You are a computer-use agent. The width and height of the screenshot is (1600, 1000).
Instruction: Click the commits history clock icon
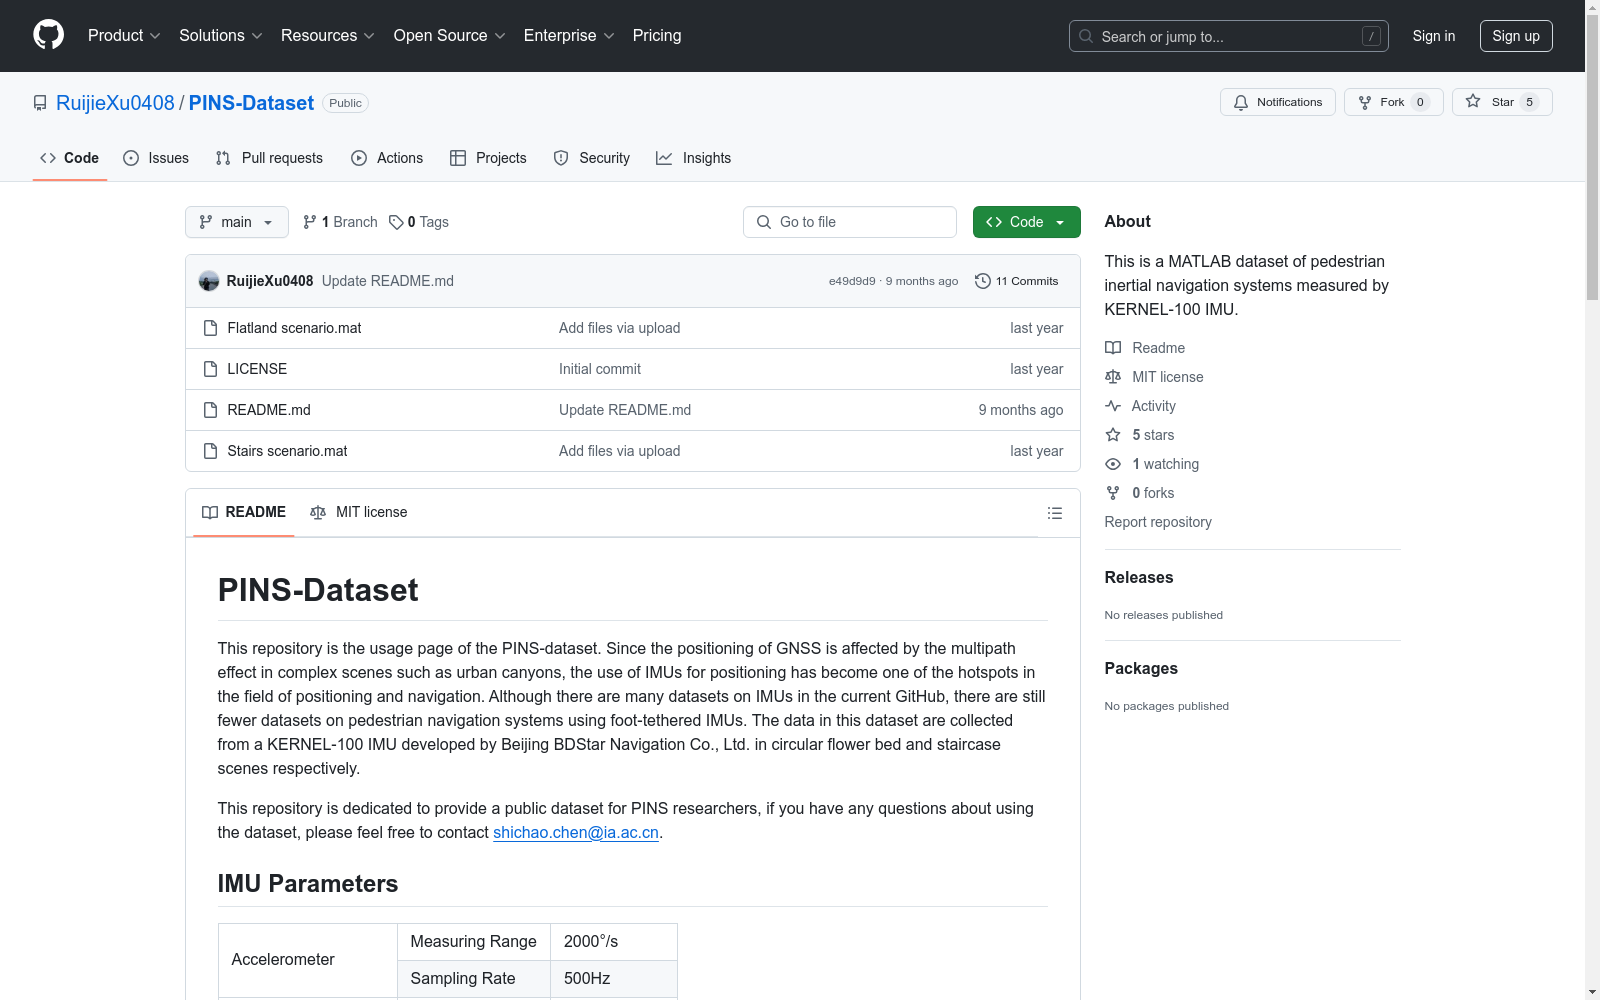coord(983,281)
